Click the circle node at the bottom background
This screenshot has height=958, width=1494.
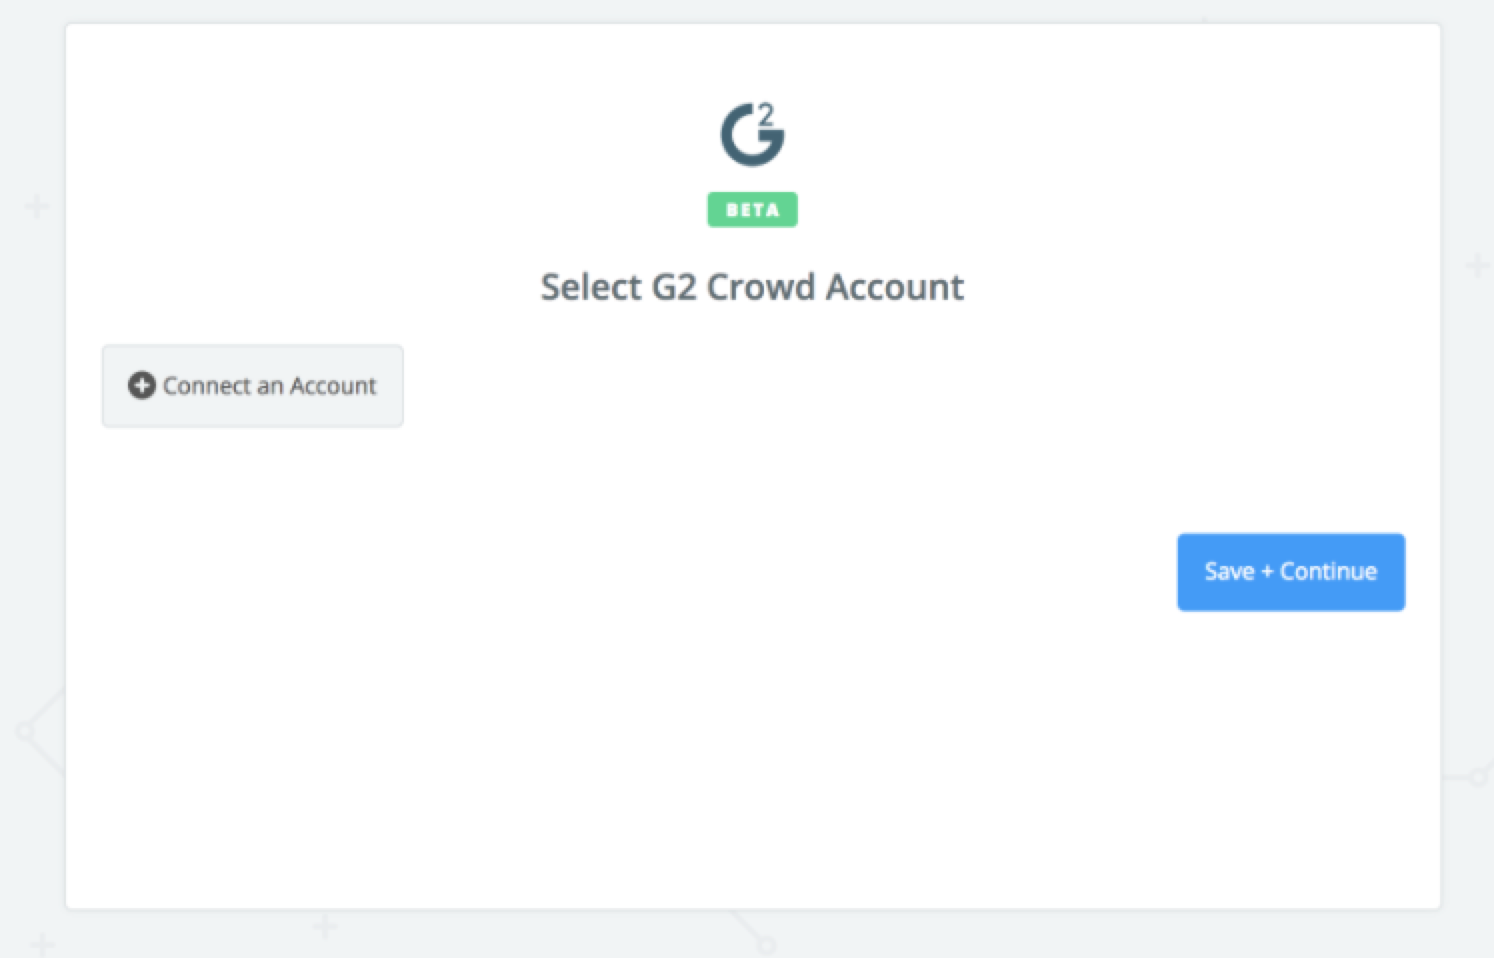click(766, 945)
